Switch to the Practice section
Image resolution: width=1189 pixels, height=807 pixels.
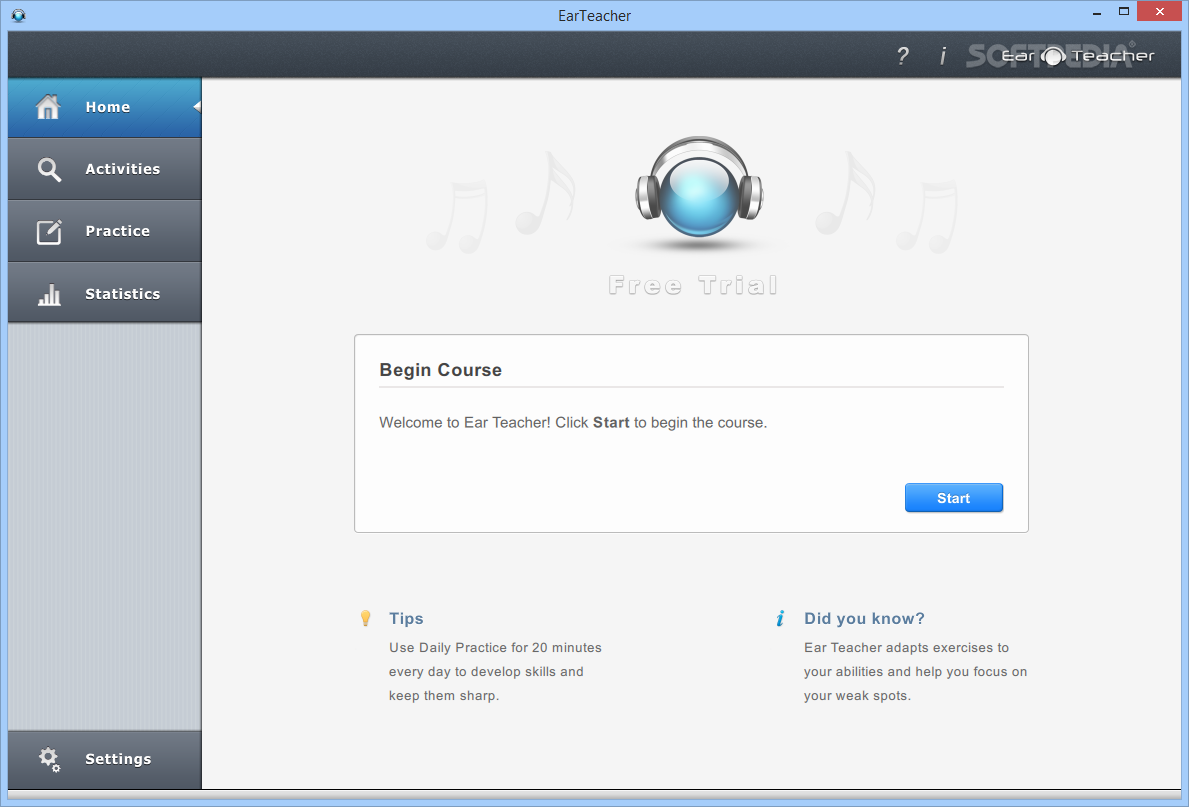[x=105, y=231]
